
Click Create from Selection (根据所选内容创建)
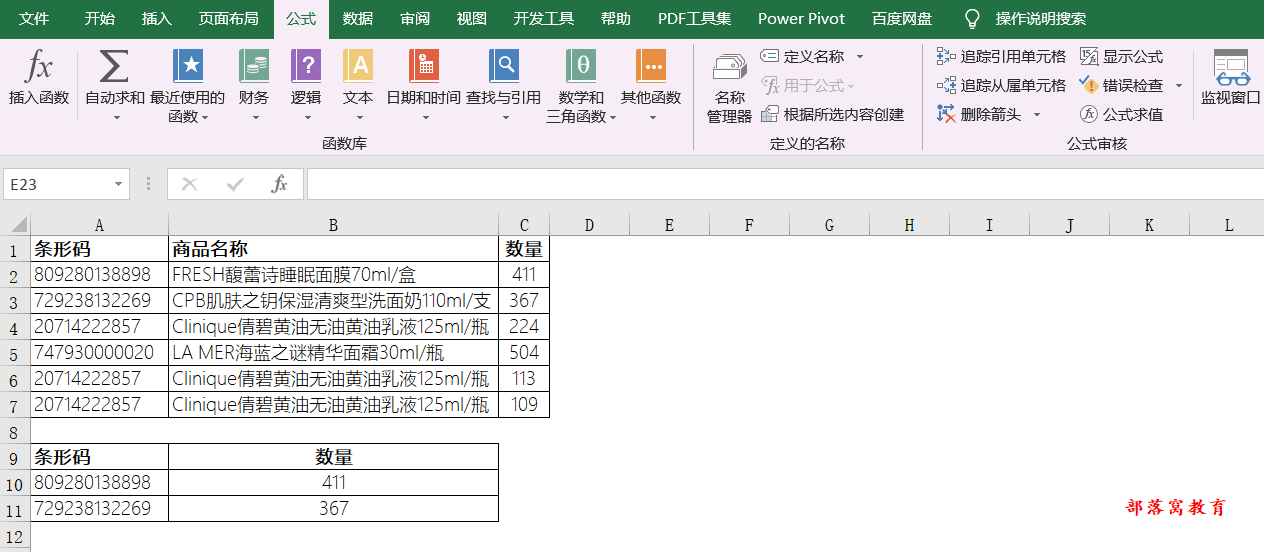pyautogui.click(x=832, y=115)
